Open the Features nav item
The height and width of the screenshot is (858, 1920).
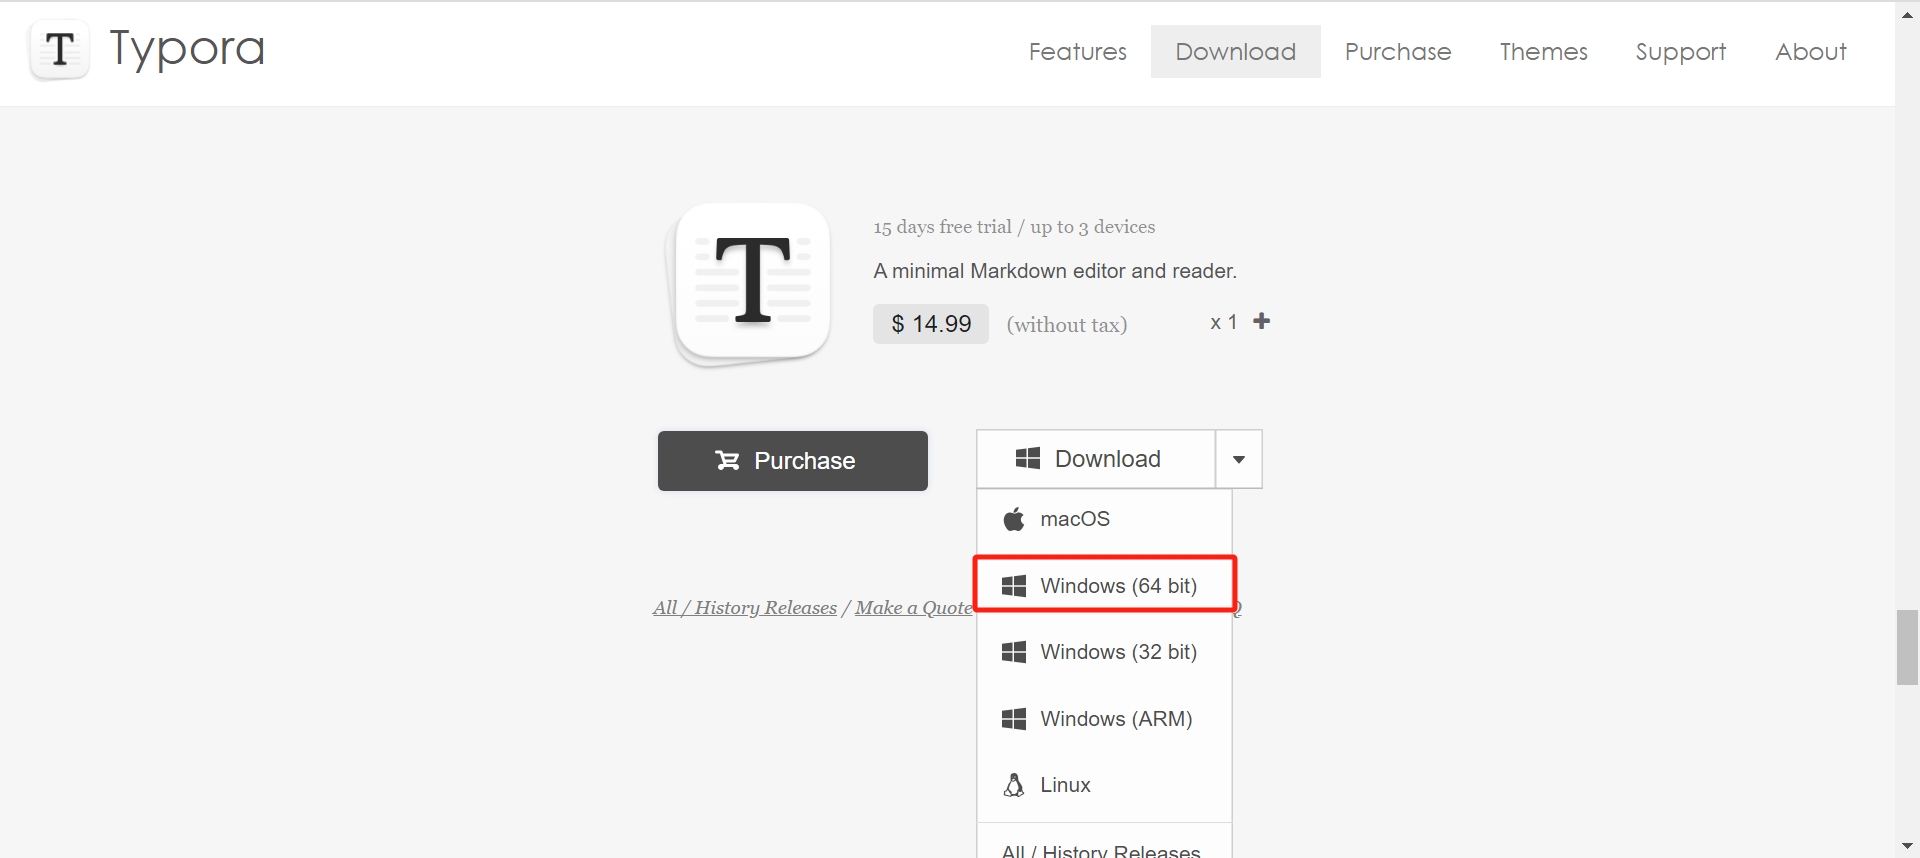click(x=1078, y=52)
